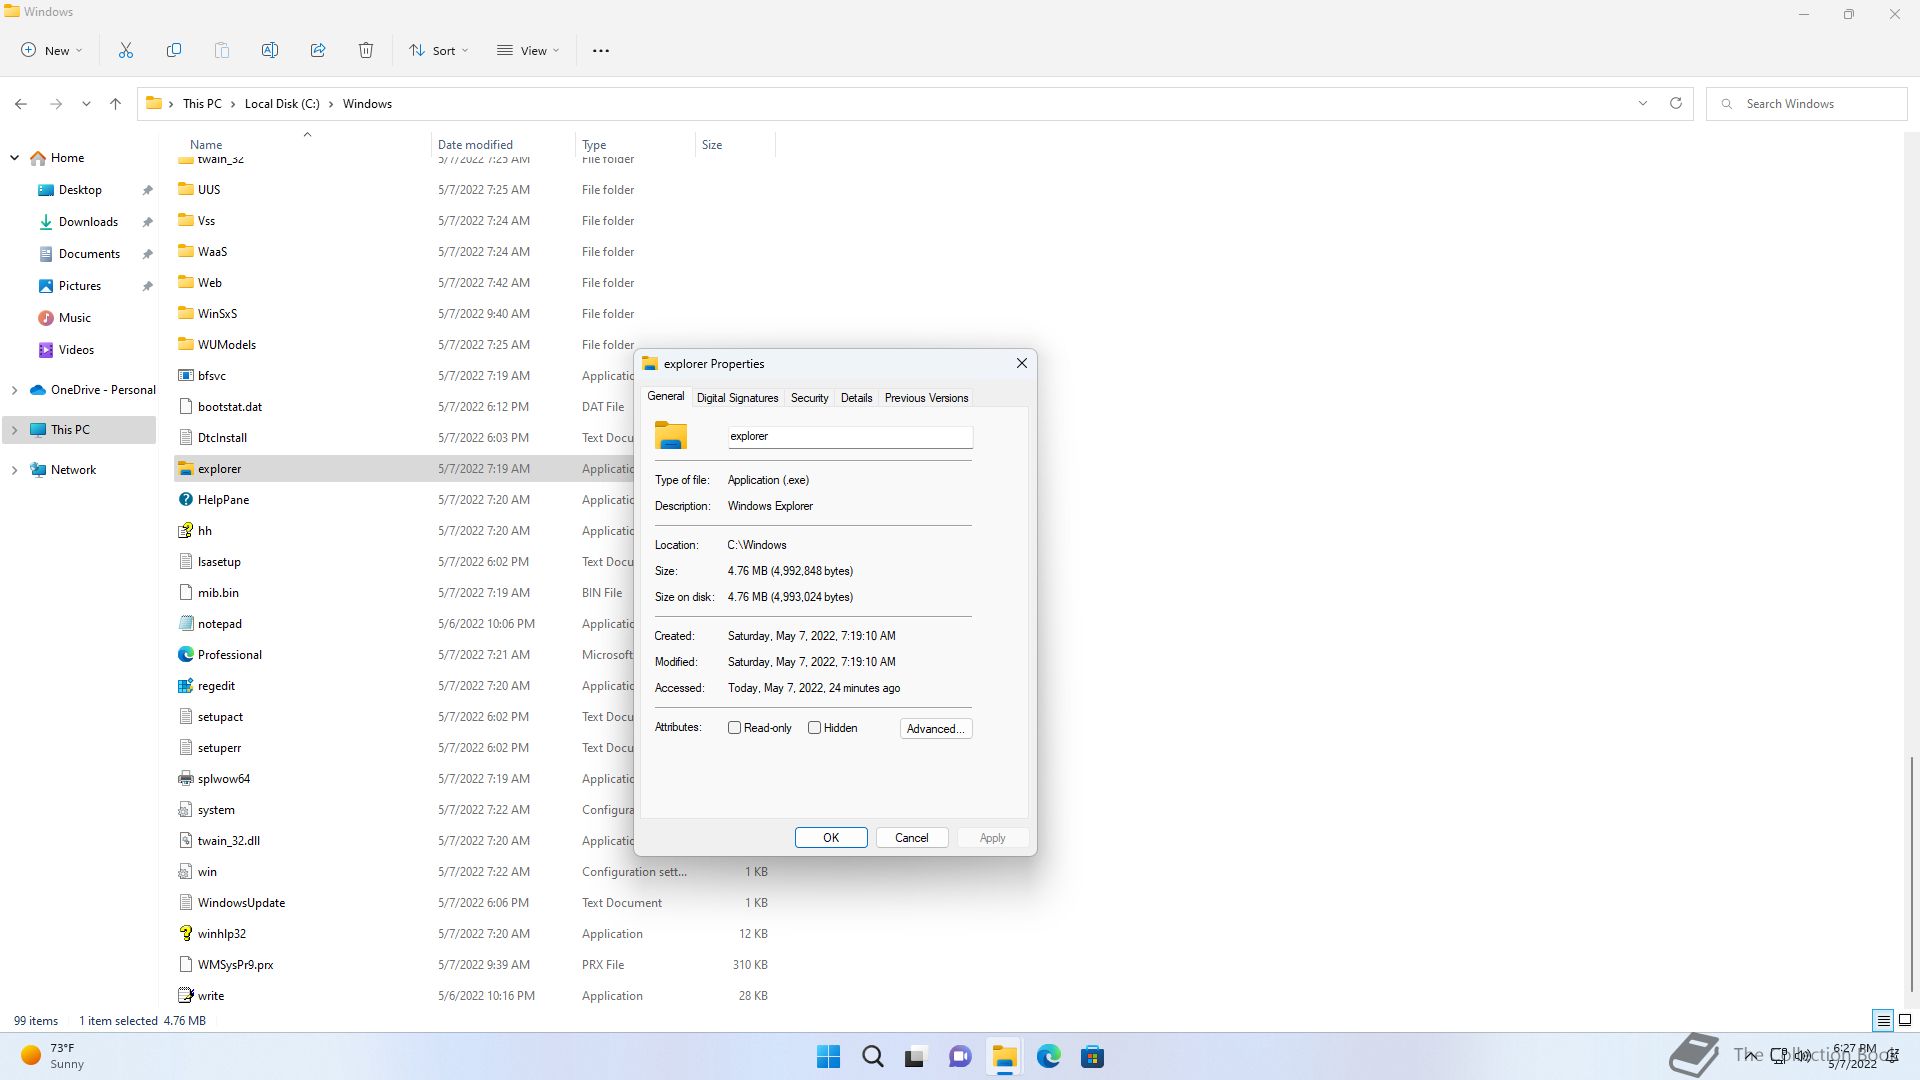This screenshot has height=1080, width=1920.
Task: Click the Copy icon in toolbar
Action: click(174, 50)
